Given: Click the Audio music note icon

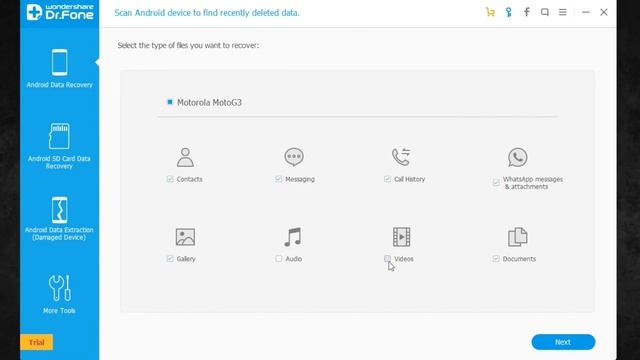Looking at the screenshot, I should pyautogui.click(x=293, y=237).
